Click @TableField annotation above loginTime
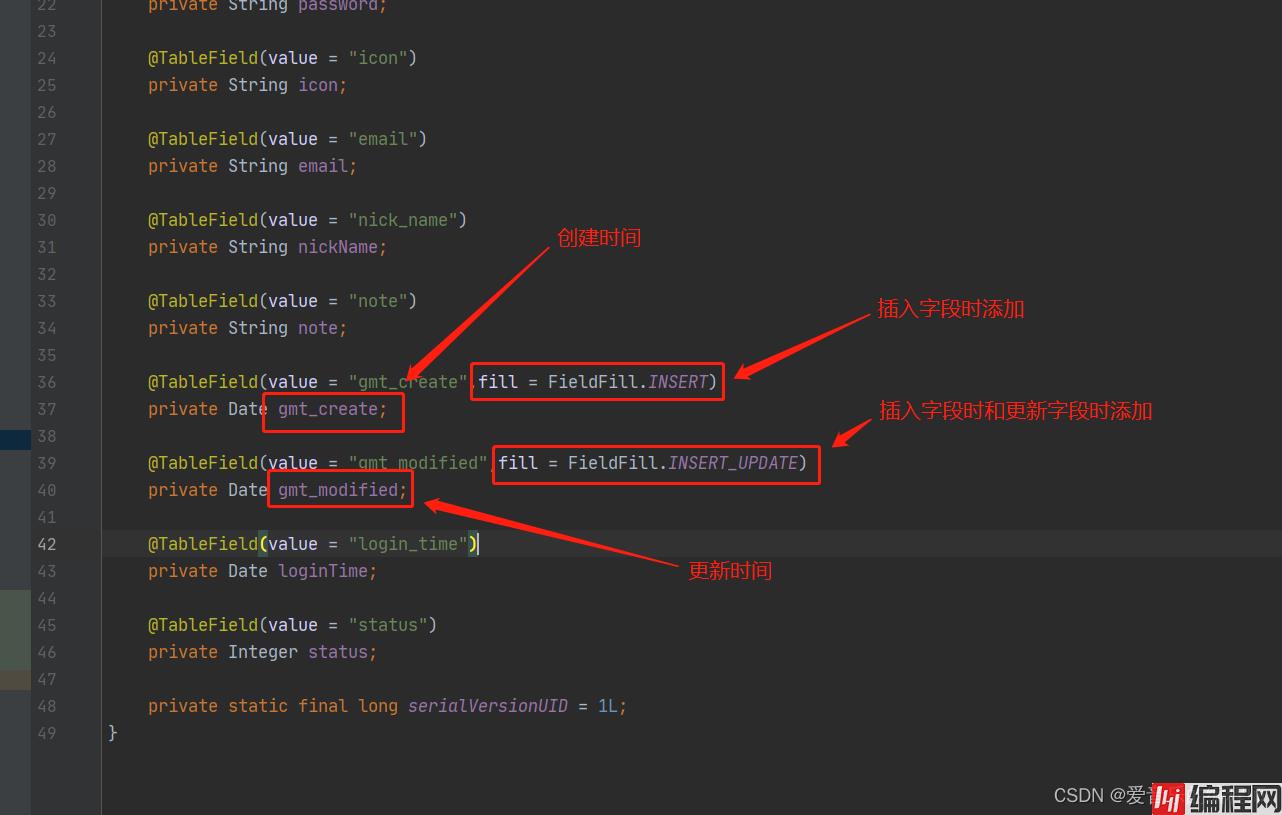1282x815 pixels. (x=203, y=544)
